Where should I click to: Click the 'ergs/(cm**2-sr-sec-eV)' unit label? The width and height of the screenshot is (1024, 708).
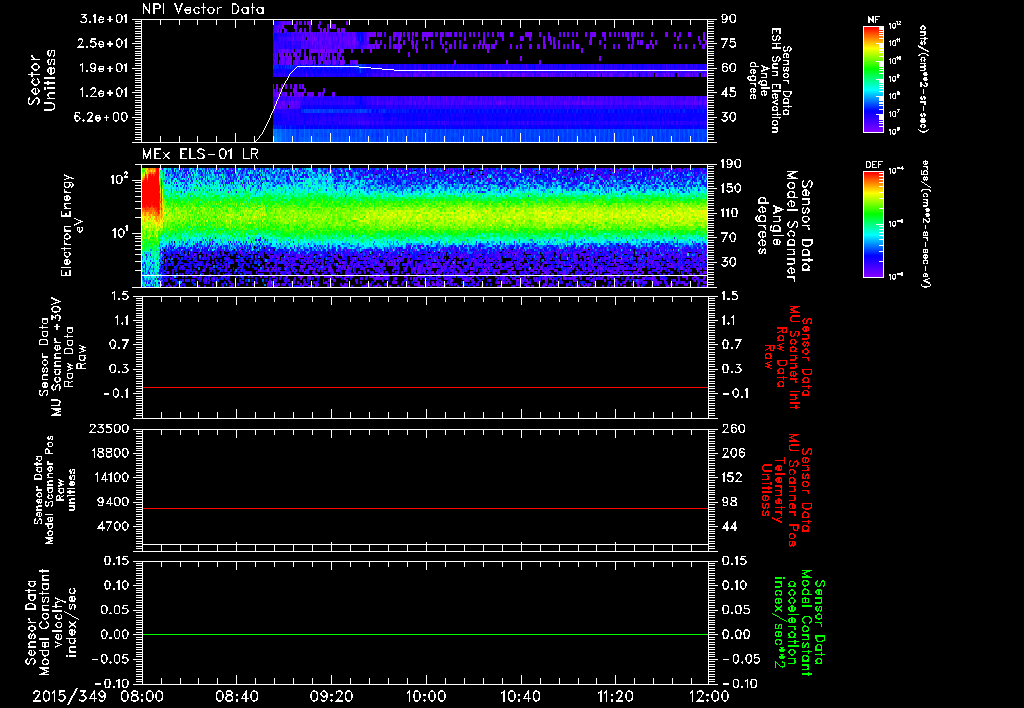925,224
